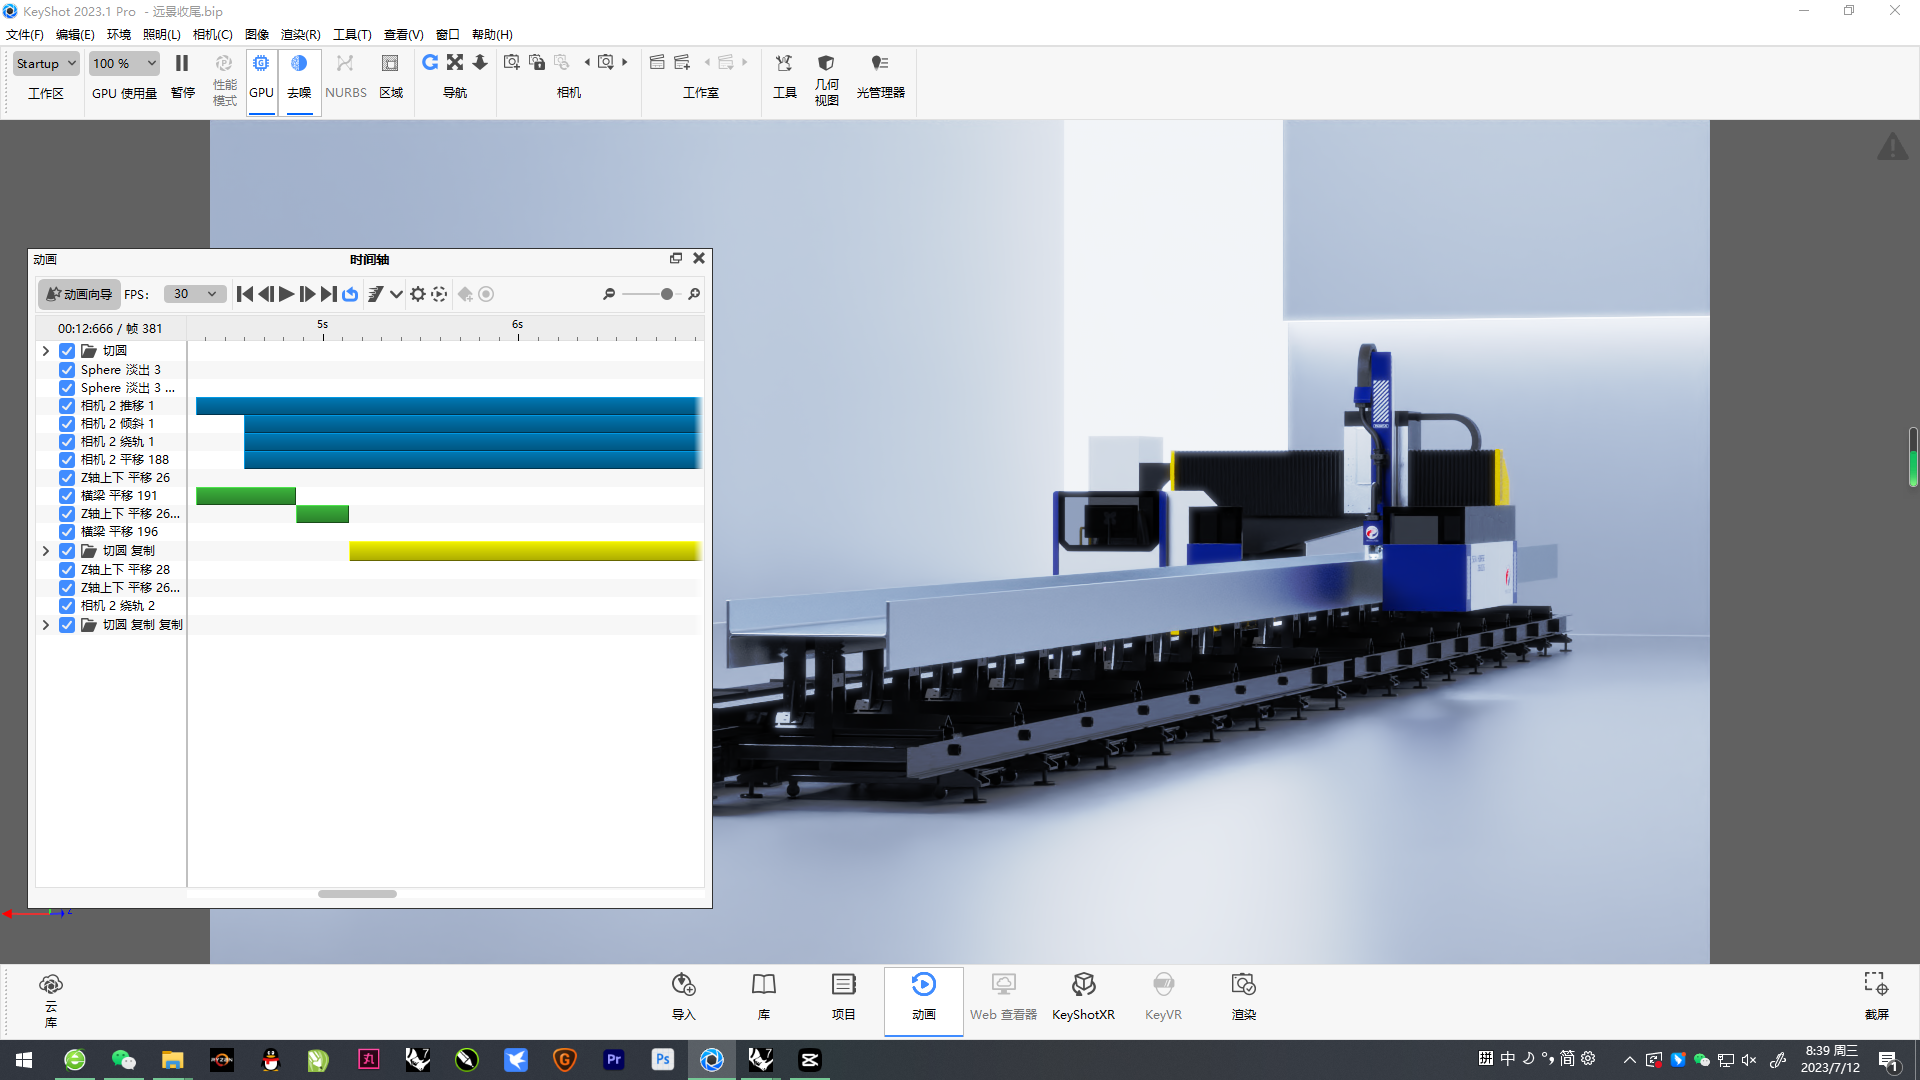The image size is (1920, 1080).
Task: Adjust the timeline zoom slider
Action: [665, 294]
